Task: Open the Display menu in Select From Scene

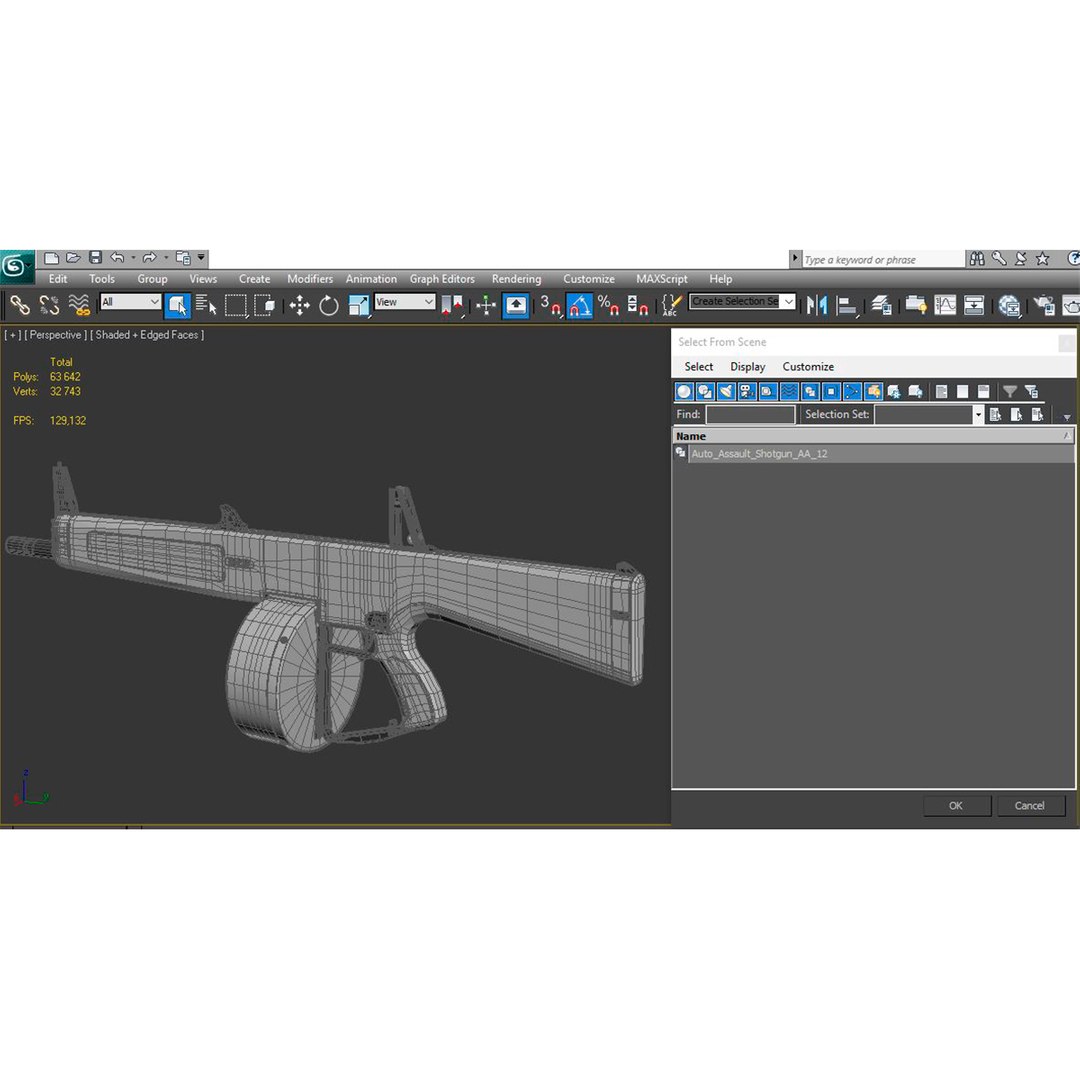Action: [x=748, y=367]
